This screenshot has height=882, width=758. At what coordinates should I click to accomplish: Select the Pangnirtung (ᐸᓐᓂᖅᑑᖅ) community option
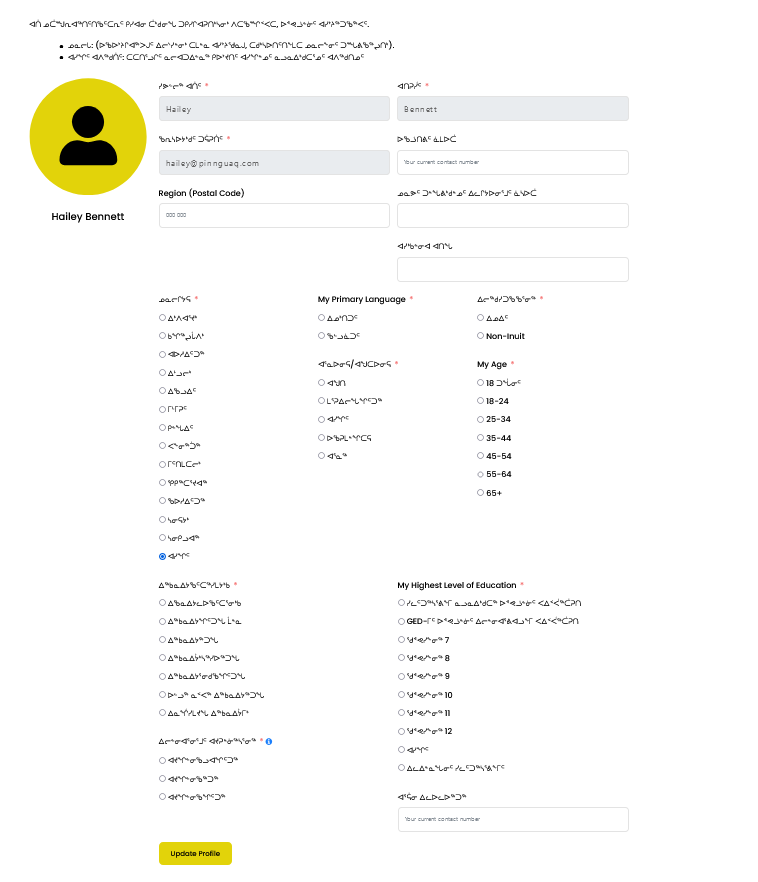(x=163, y=446)
